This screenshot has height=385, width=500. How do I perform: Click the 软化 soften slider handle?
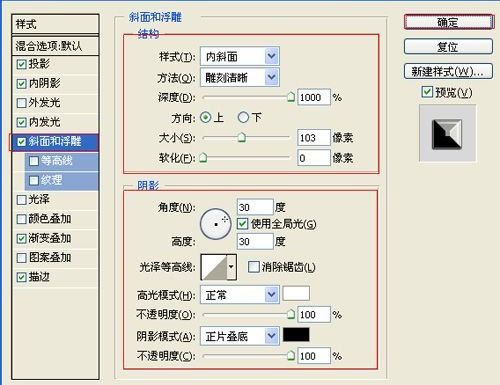[203, 158]
